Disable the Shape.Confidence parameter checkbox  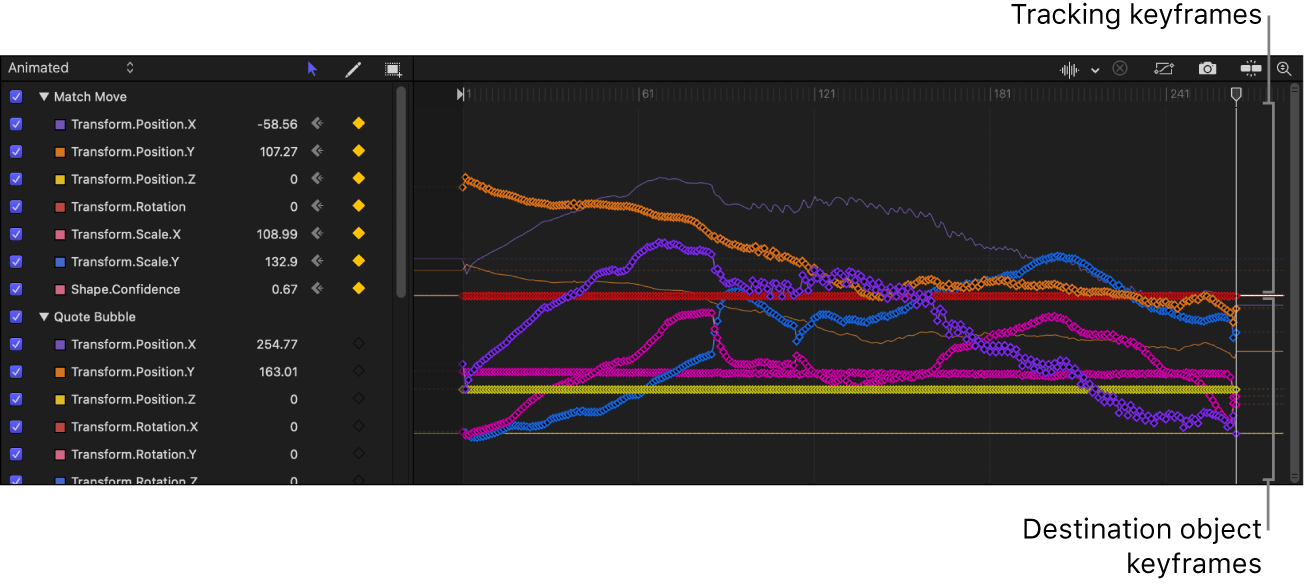click(14, 288)
